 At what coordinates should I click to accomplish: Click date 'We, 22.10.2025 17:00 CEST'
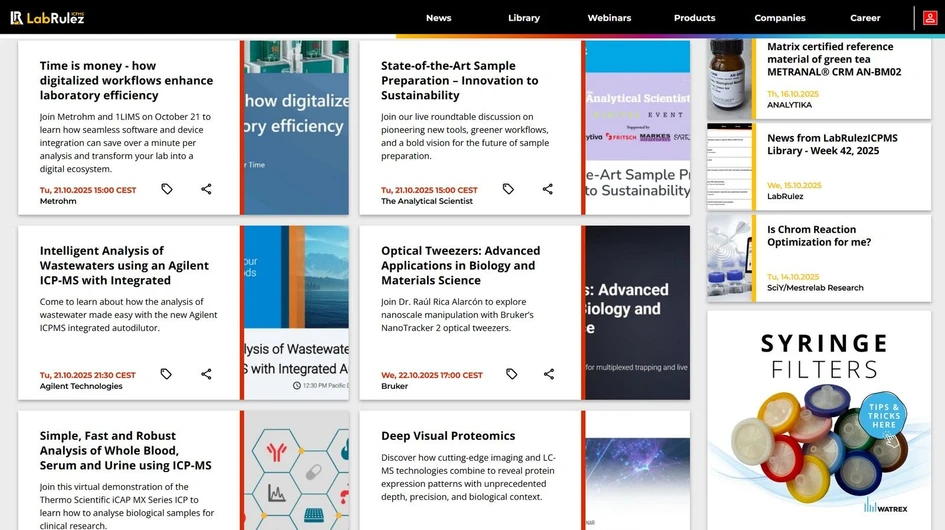pos(432,375)
